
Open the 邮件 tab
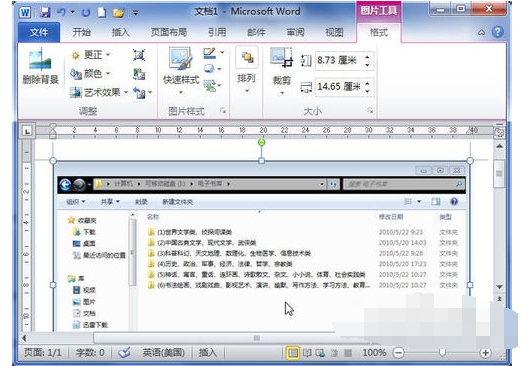(x=256, y=32)
